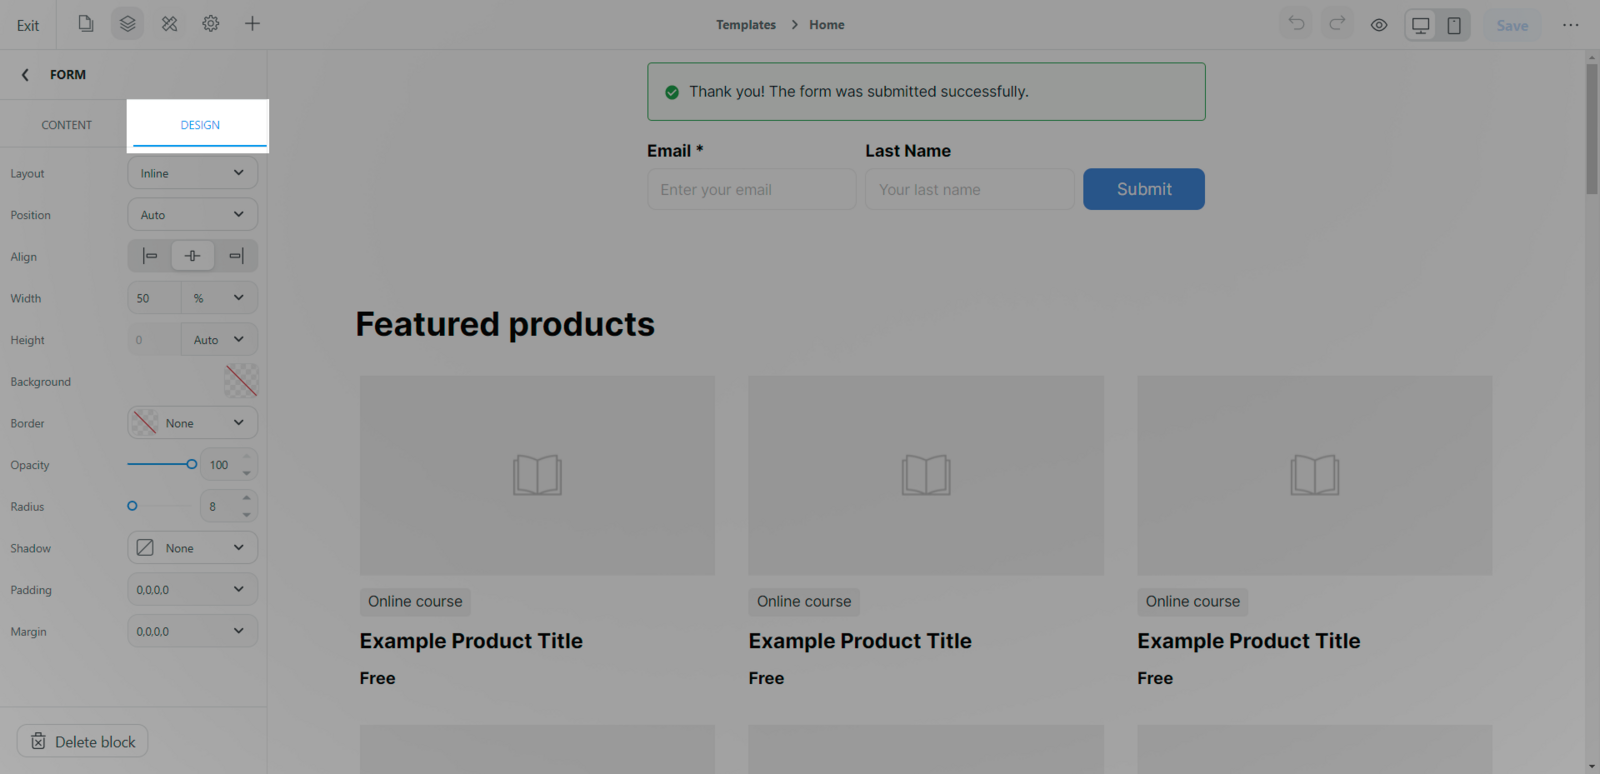Select the align left option
Viewport: 1600px width, 774px height.
pos(150,256)
